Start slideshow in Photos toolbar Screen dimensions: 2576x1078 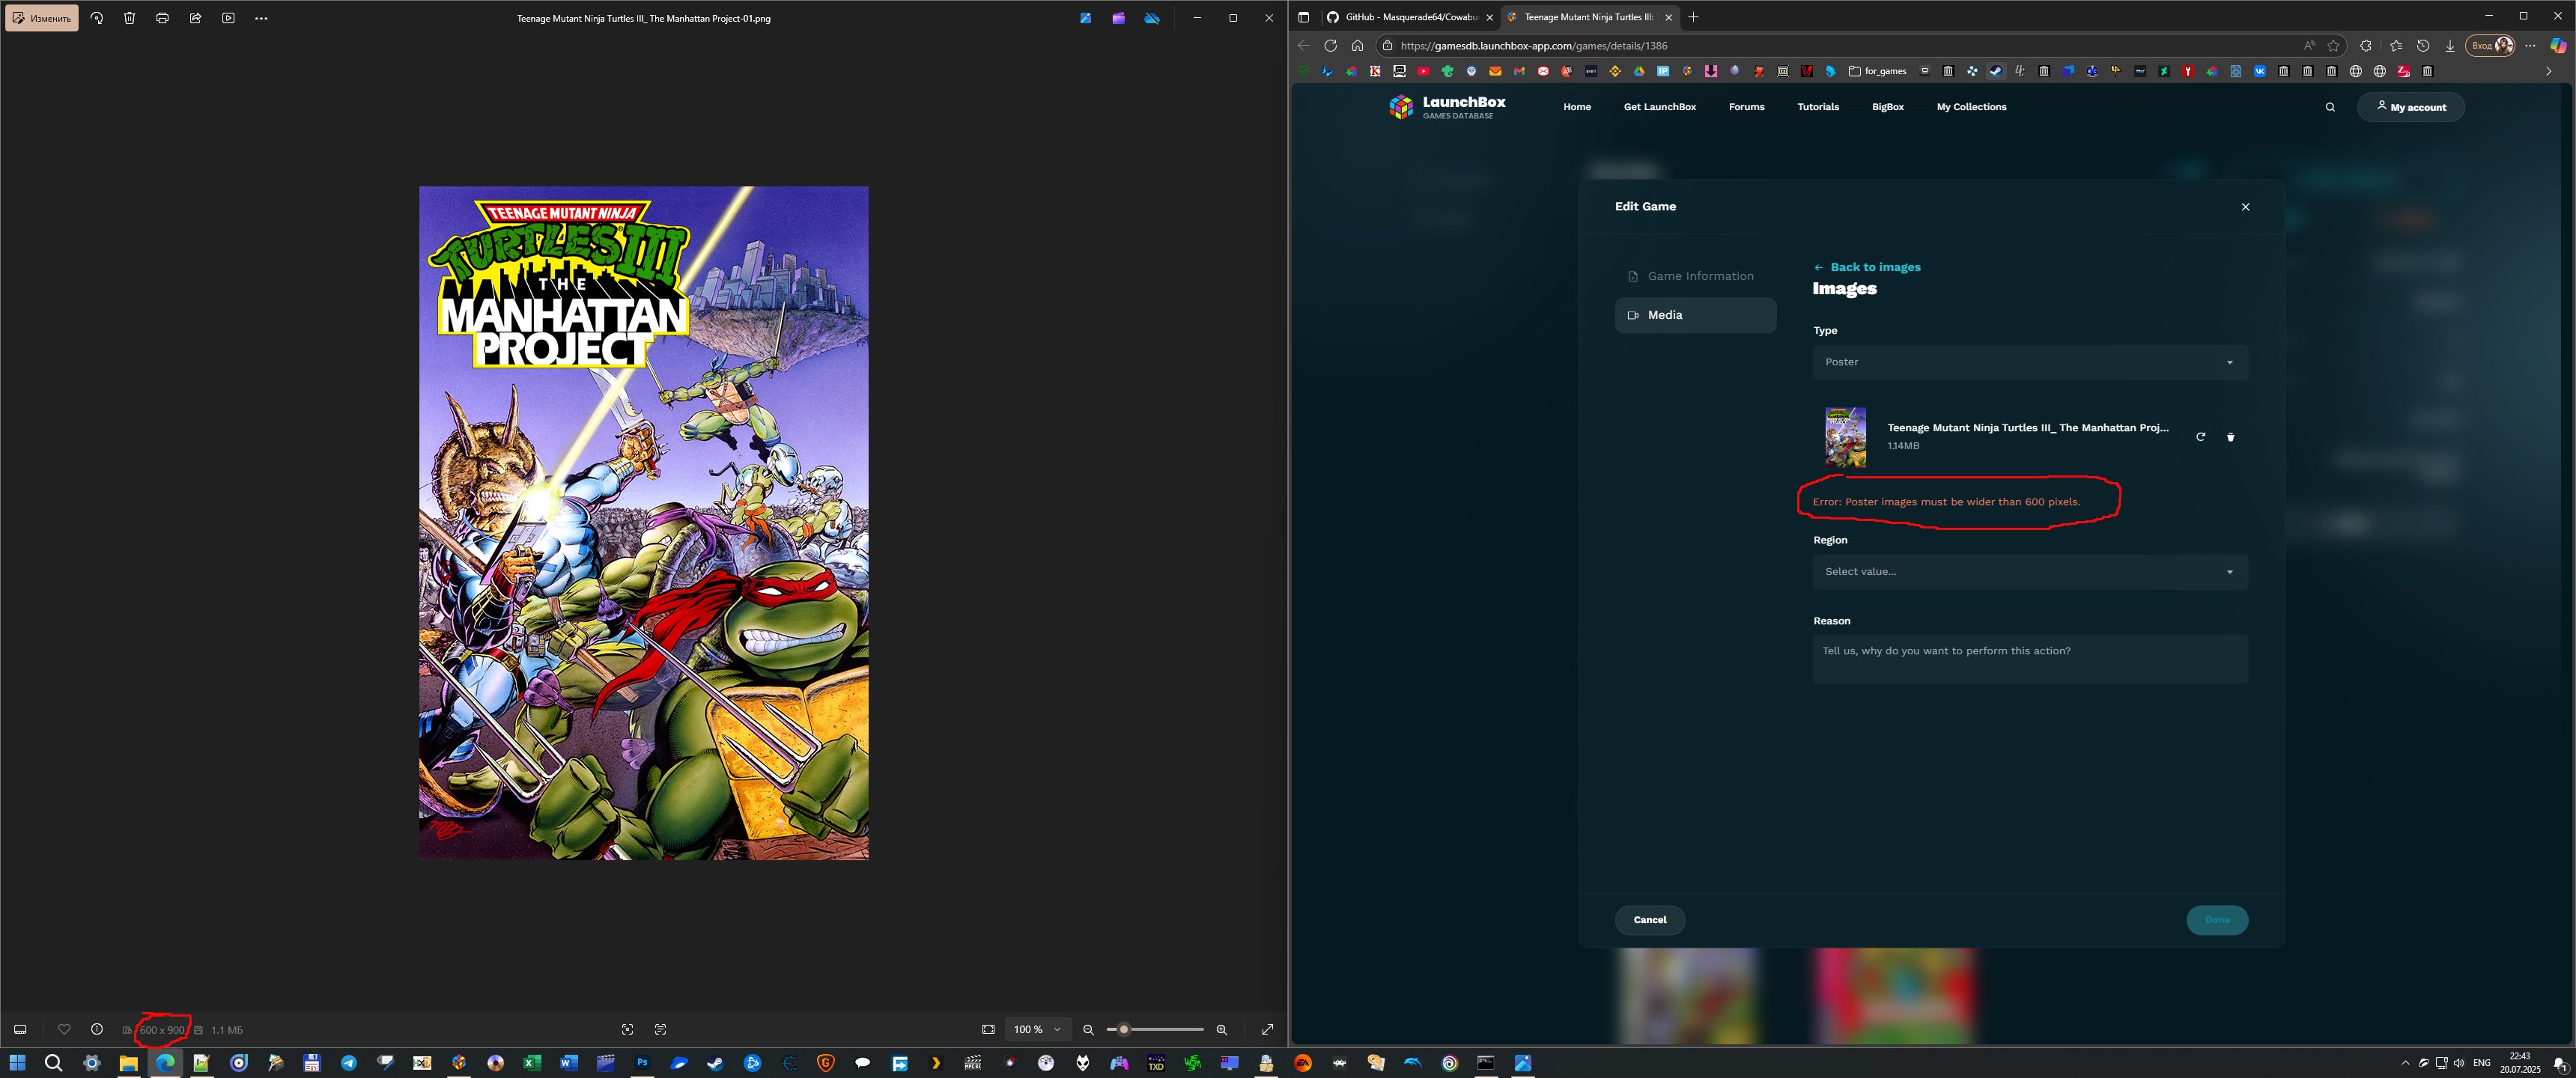[228, 18]
